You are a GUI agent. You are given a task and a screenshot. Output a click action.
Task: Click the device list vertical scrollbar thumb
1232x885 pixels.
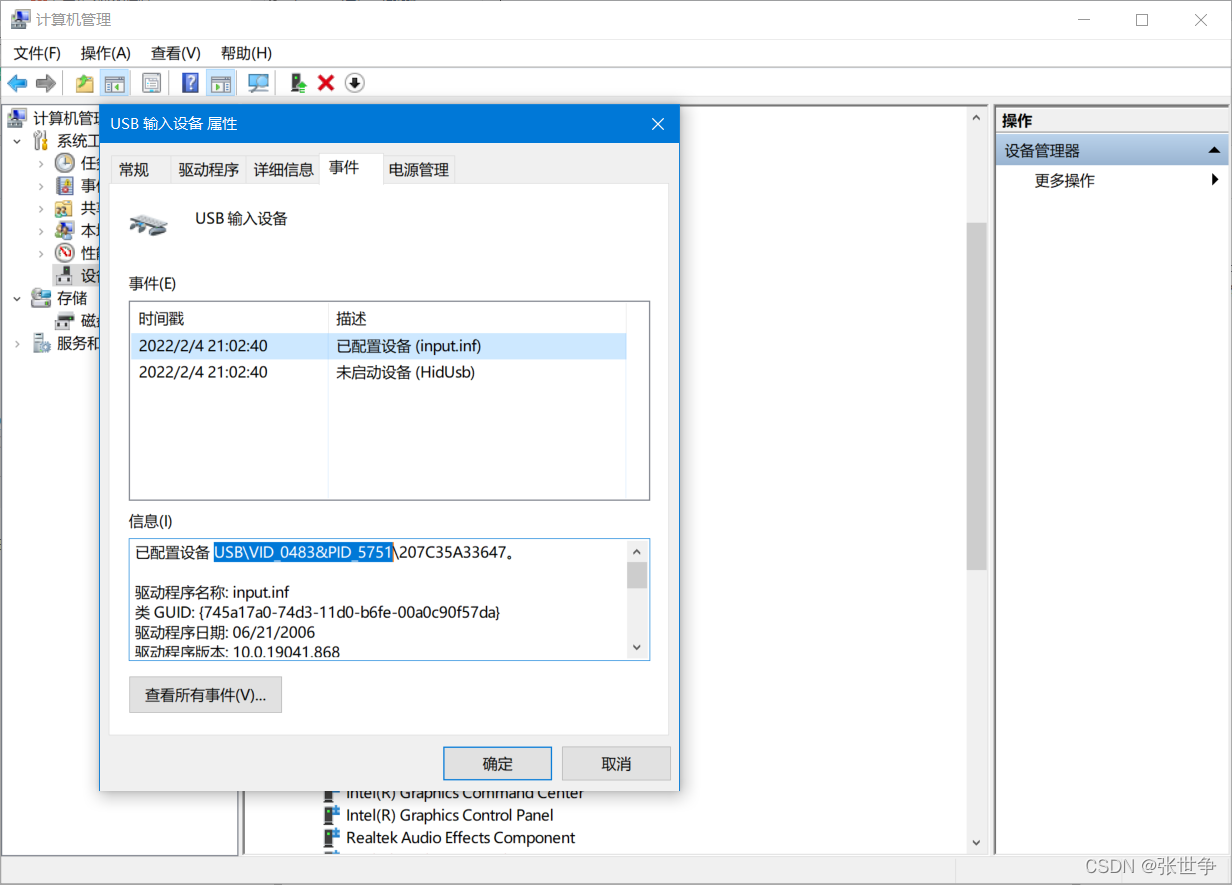(x=976, y=397)
